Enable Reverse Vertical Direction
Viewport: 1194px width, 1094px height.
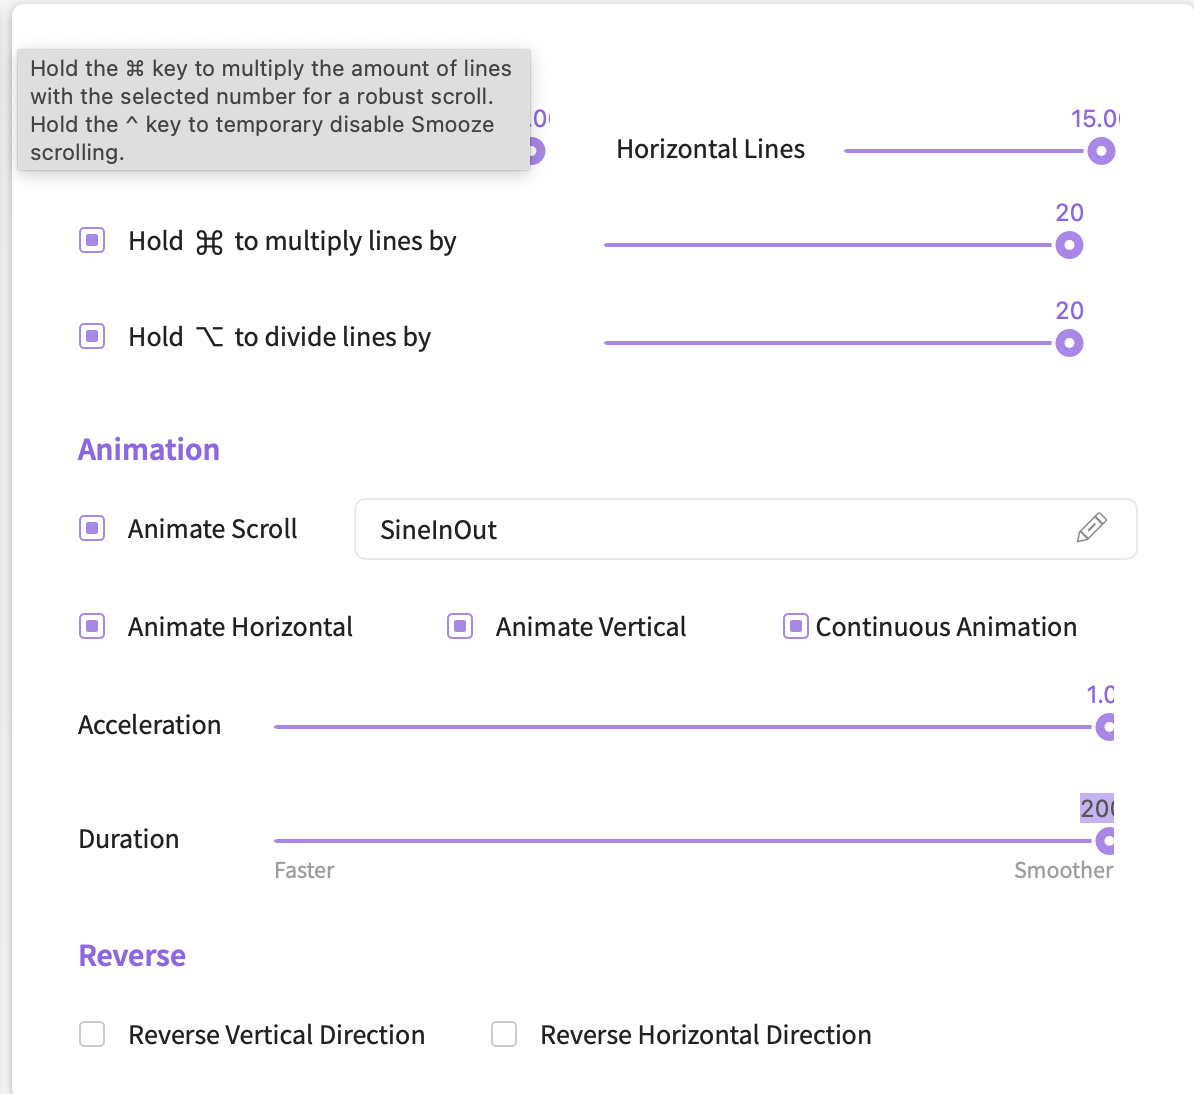coord(92,1034)
